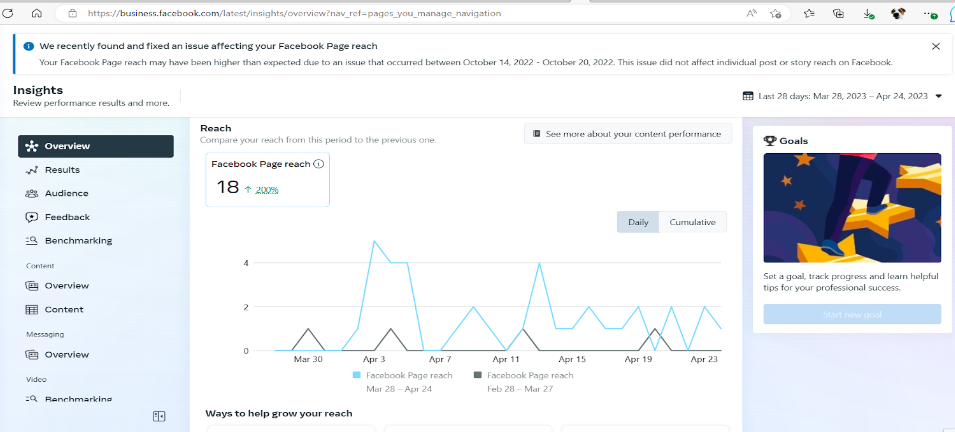
Task: Switch the chart to Cumulative view
Action: click(692, 222)
